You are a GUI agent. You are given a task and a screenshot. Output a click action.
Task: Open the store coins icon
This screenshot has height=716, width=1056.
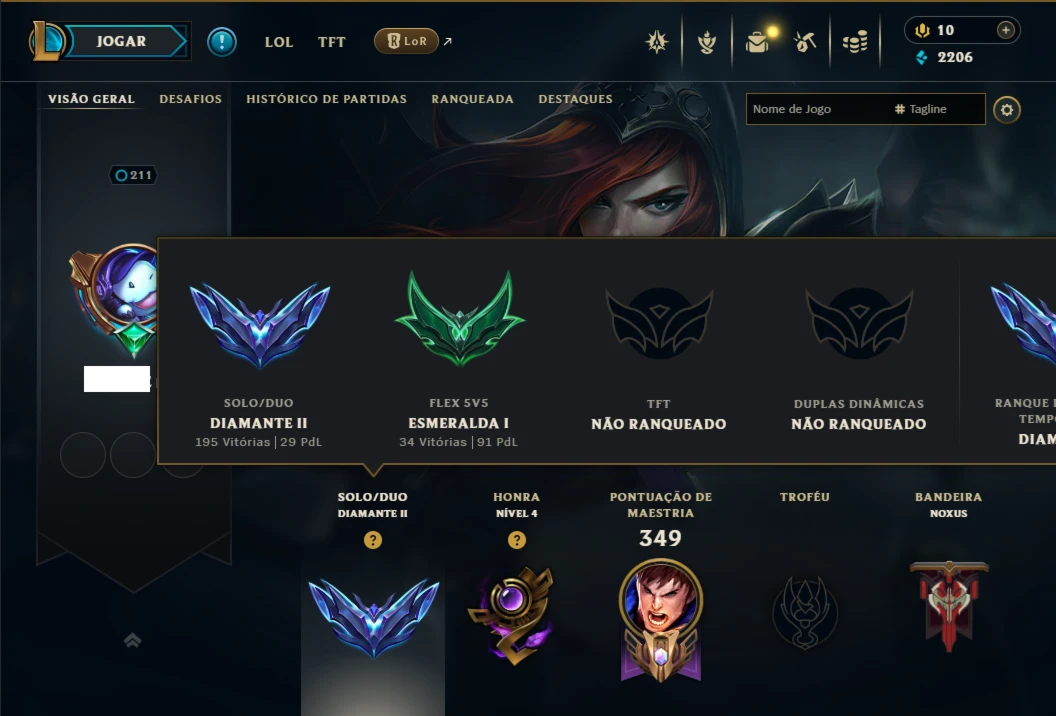(x=855, y=42)
